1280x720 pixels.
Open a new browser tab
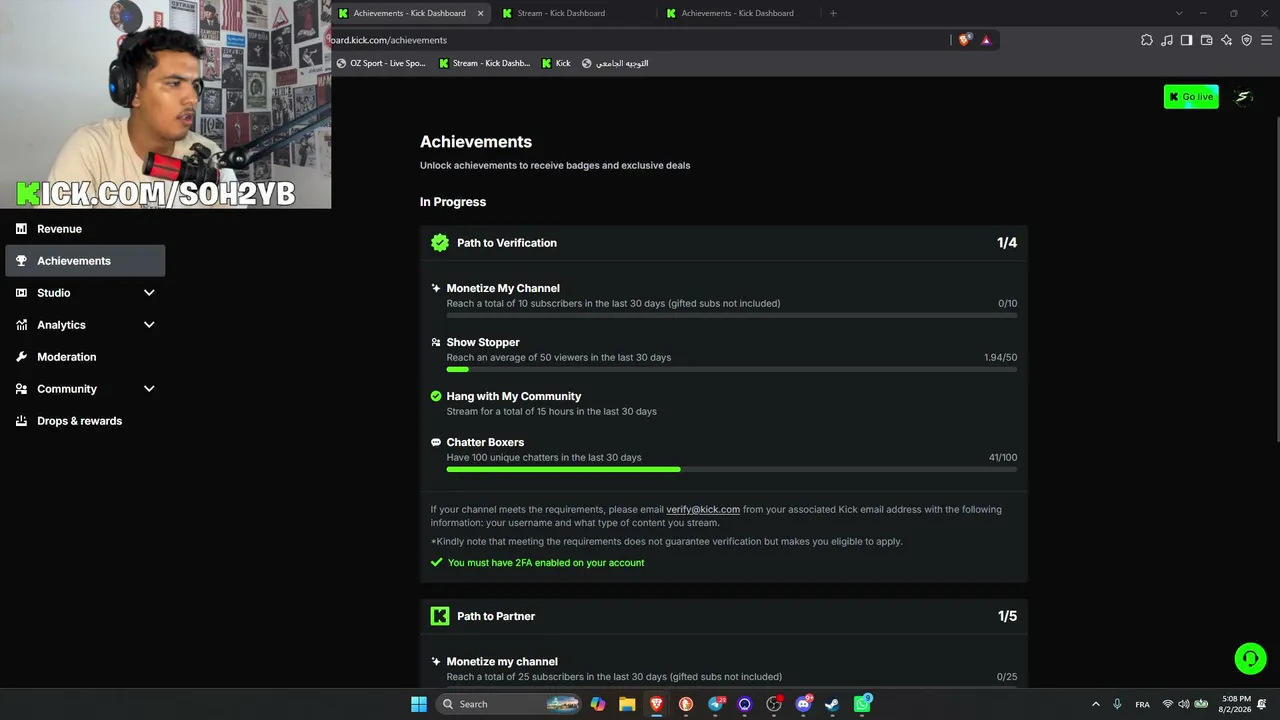[x=833, y=13]
